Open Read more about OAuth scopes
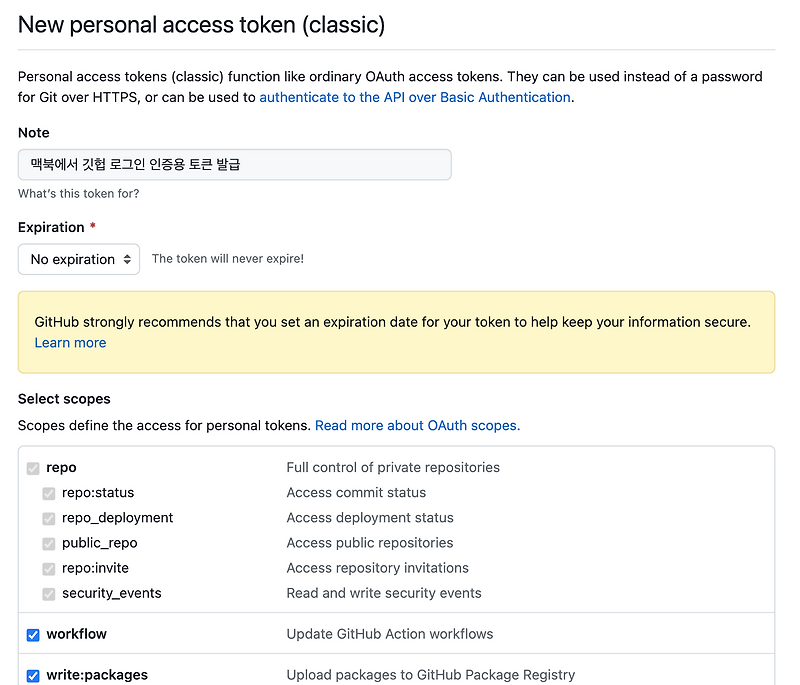This screenshot has height=685, width=800. (417, 425)
